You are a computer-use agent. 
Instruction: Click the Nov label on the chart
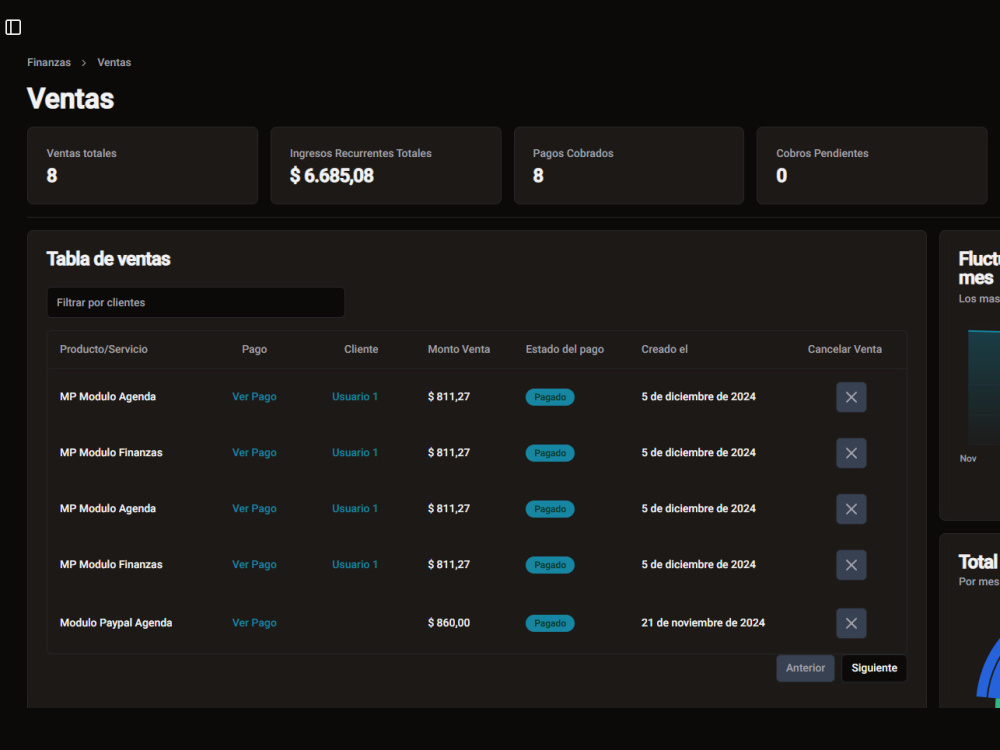click(x=967, y=459)
